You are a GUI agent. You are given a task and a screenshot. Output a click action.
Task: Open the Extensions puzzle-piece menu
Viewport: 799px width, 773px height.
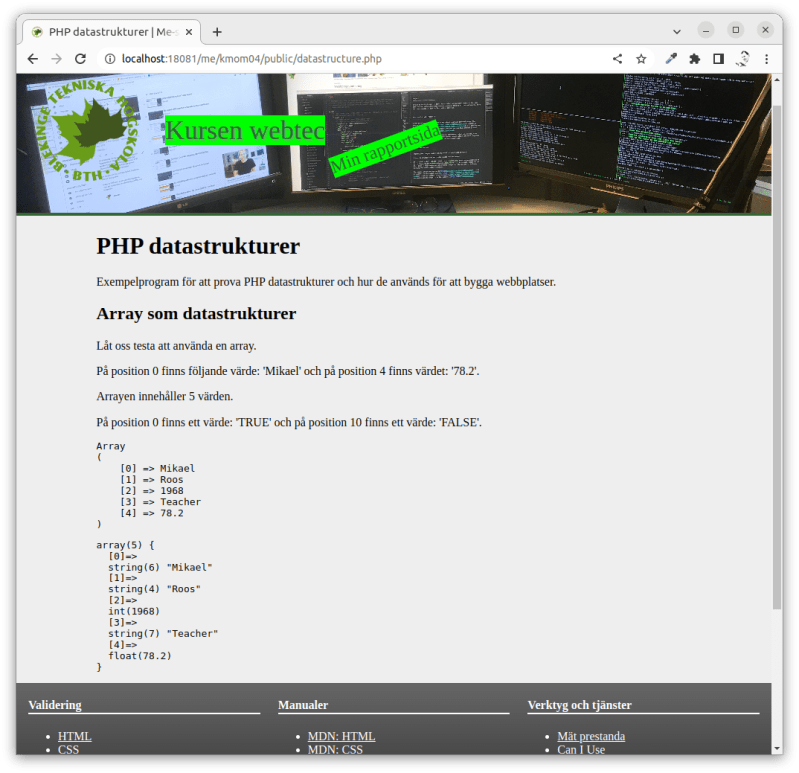(695, 59)
